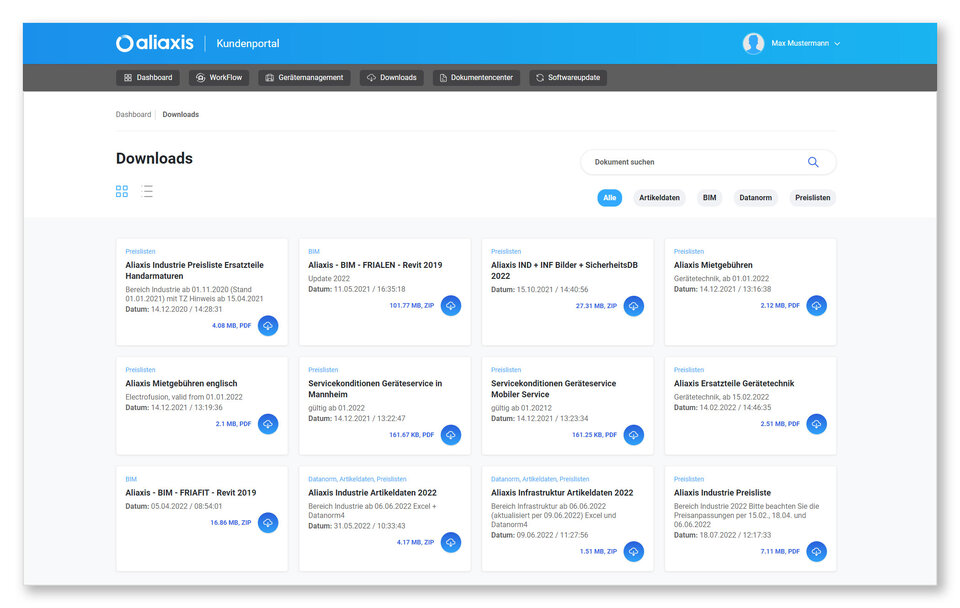Download the Aliaxis BIM FRIALEN Revit 2019 file
This screenshot has height=608, width=960.
(x=451, y=305)
